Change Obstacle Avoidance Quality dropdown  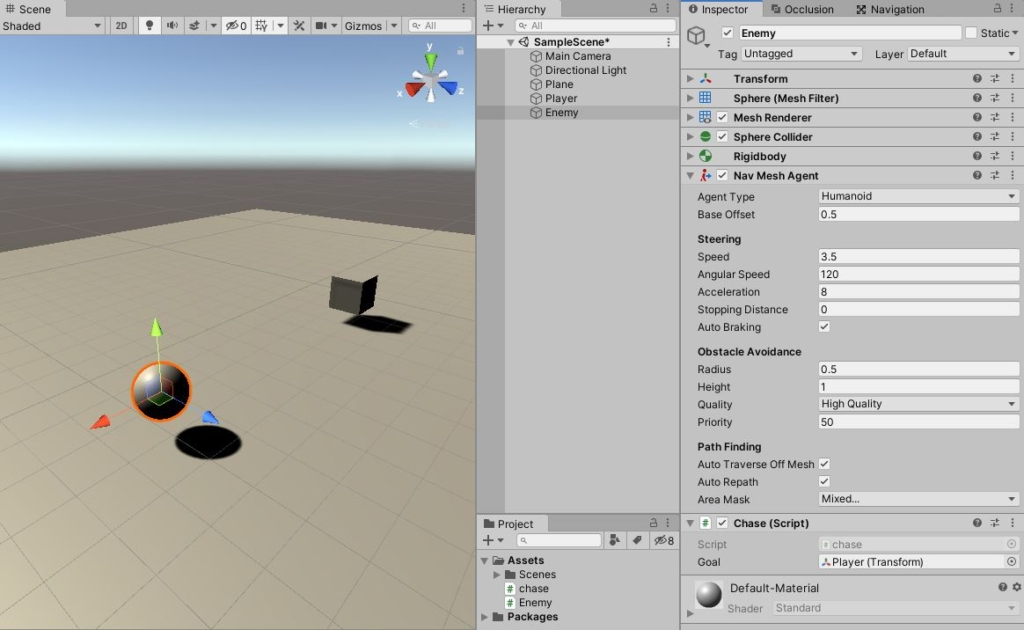click(x=917, y=404)
